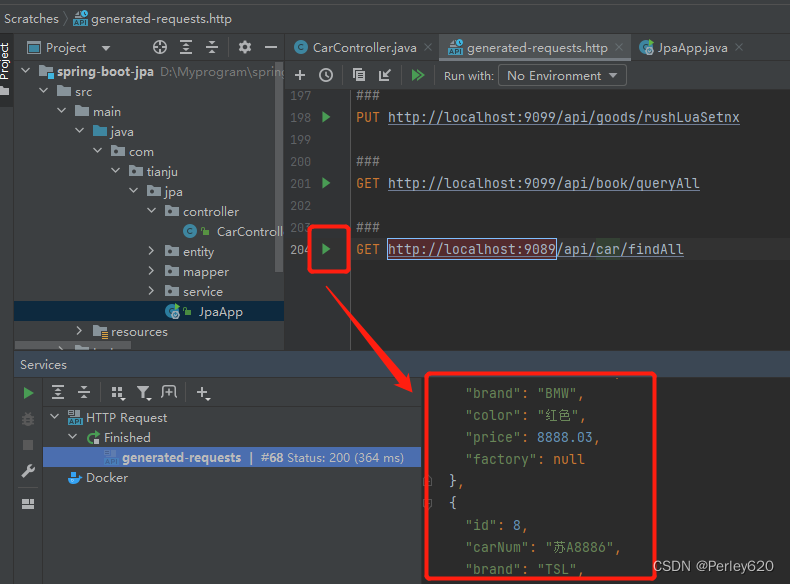The image size is (790, 584).
Task: Select the java folder in tree
Action: pyautogui.click(x=114, y=132)
